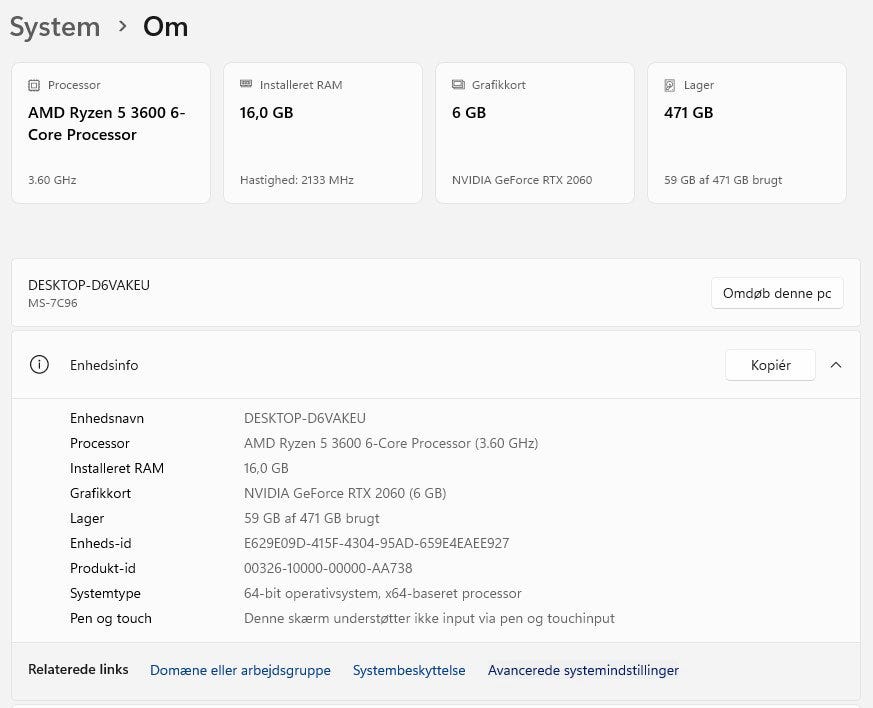
Task: Rename PC with Omdøb denne pc
Action: 777,293
